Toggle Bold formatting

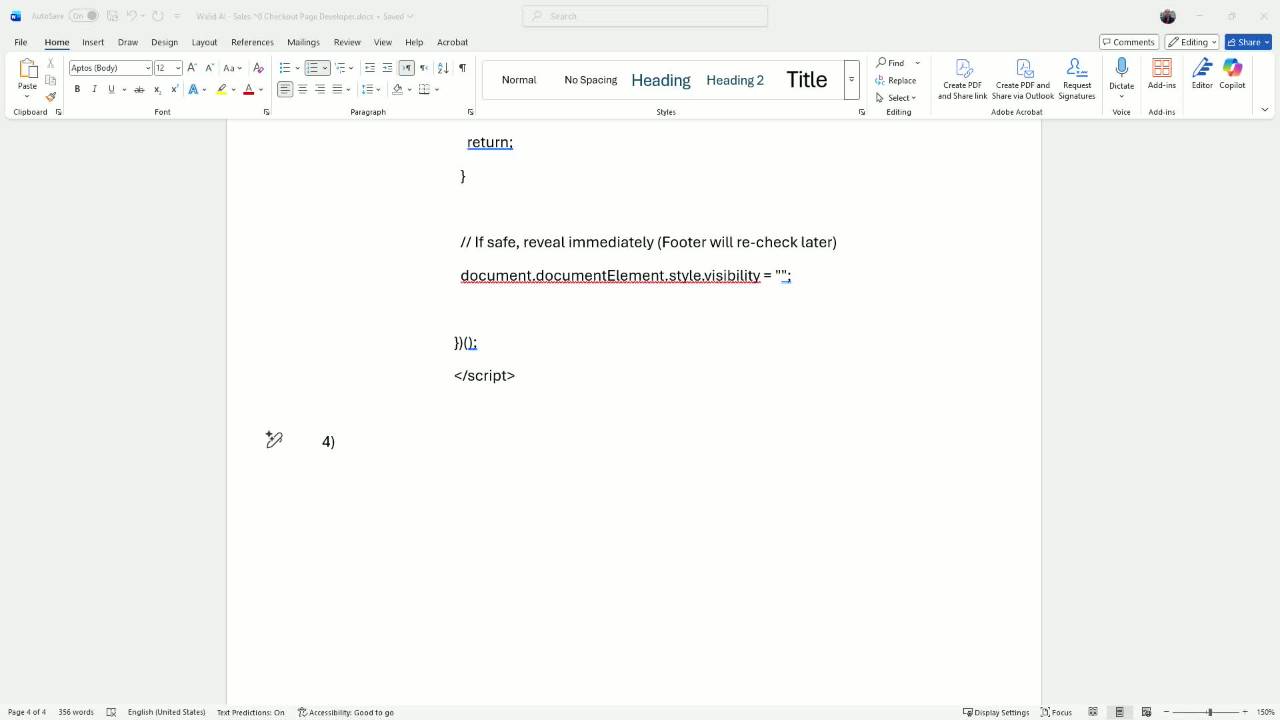tap(77, 89)
